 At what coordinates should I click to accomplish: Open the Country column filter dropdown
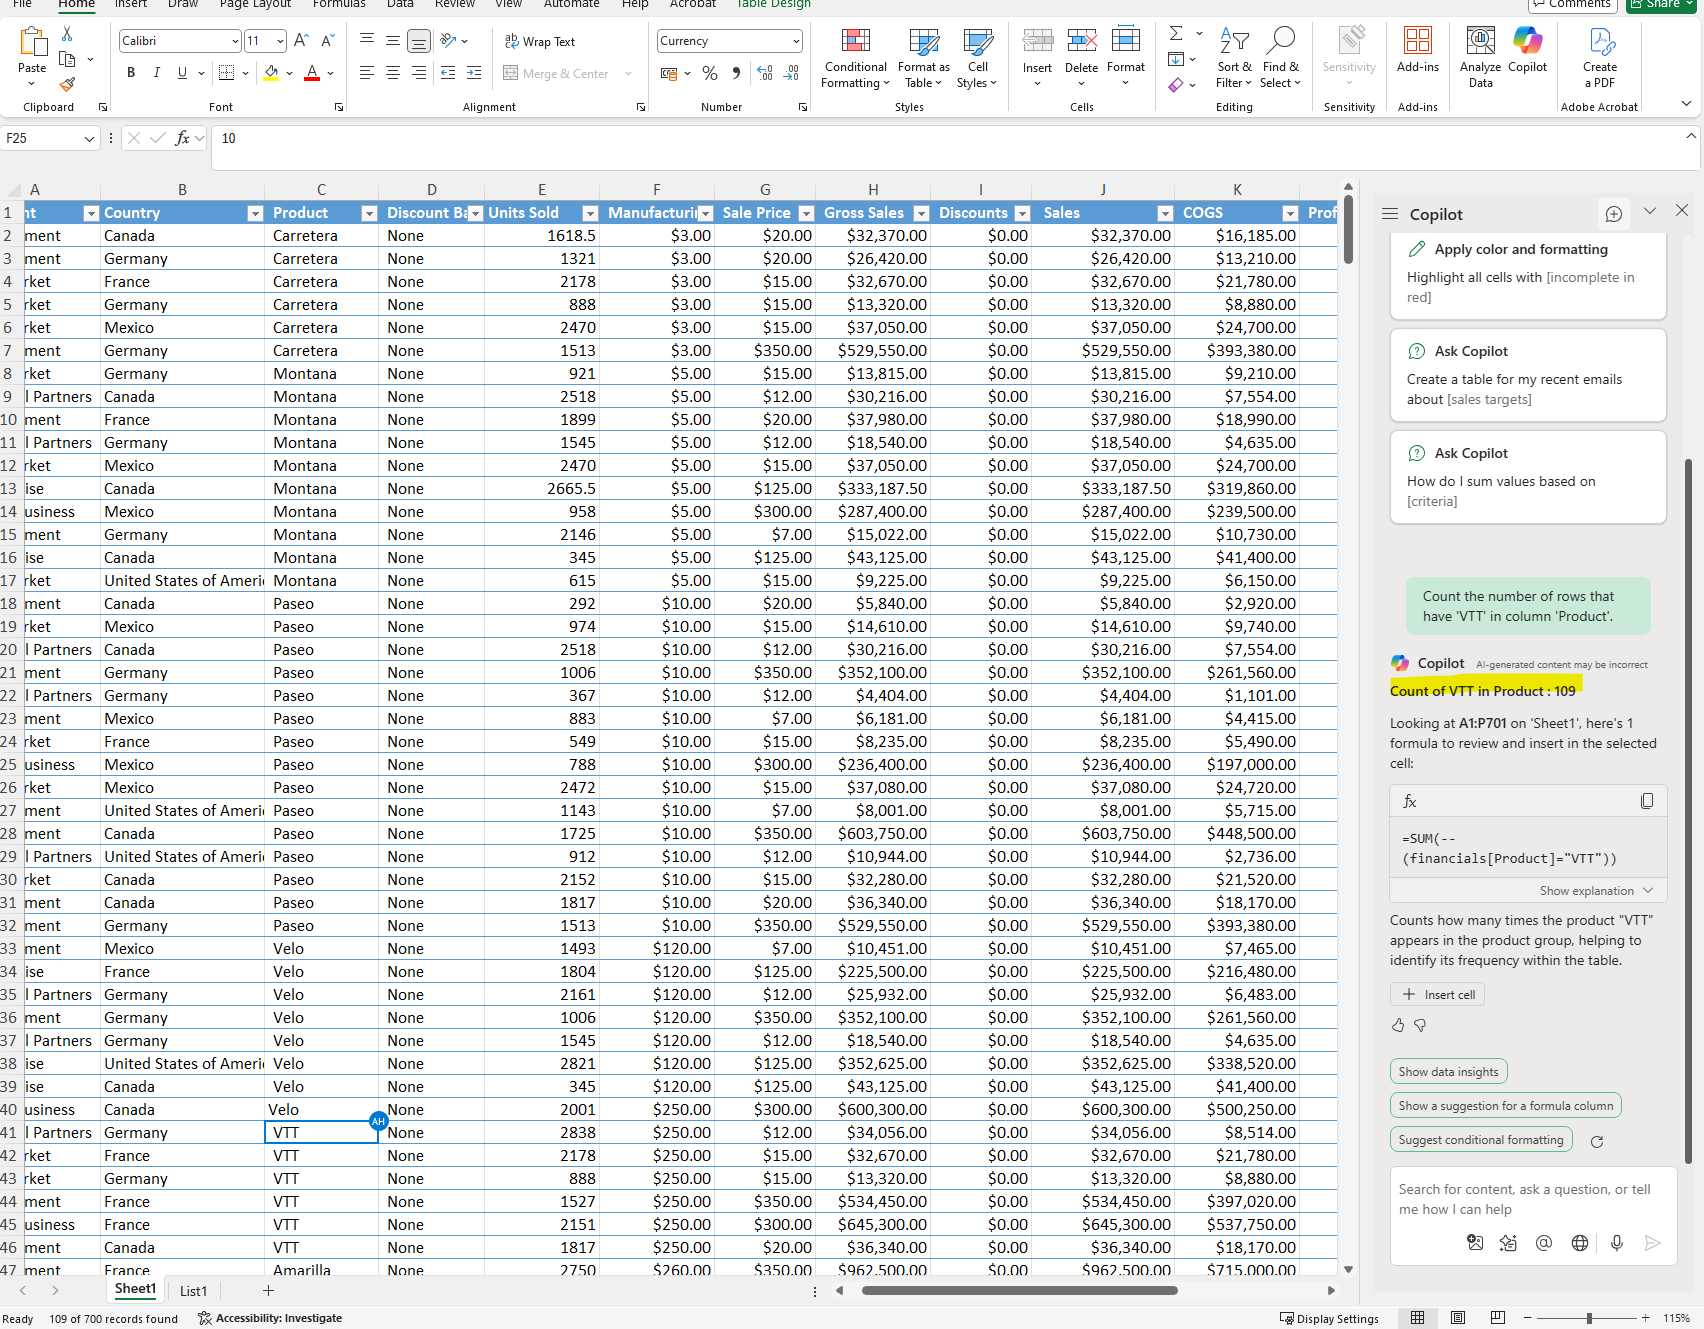tap(255, 213)
